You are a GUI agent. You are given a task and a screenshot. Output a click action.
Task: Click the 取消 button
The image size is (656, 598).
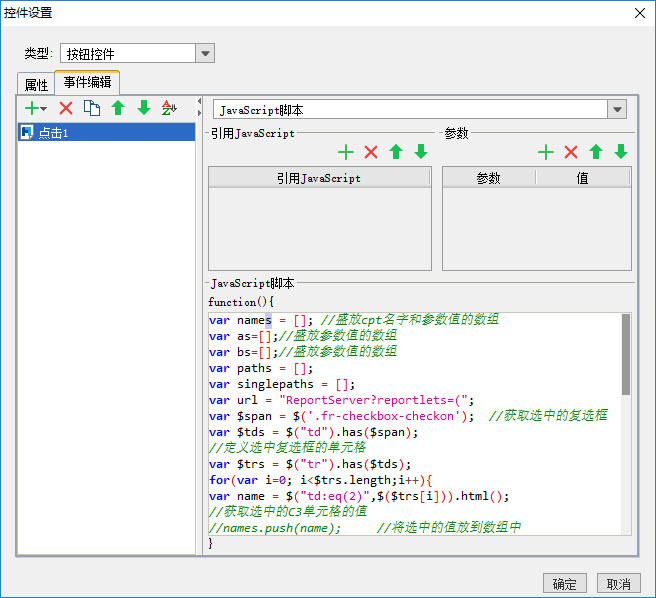(619, 584)
